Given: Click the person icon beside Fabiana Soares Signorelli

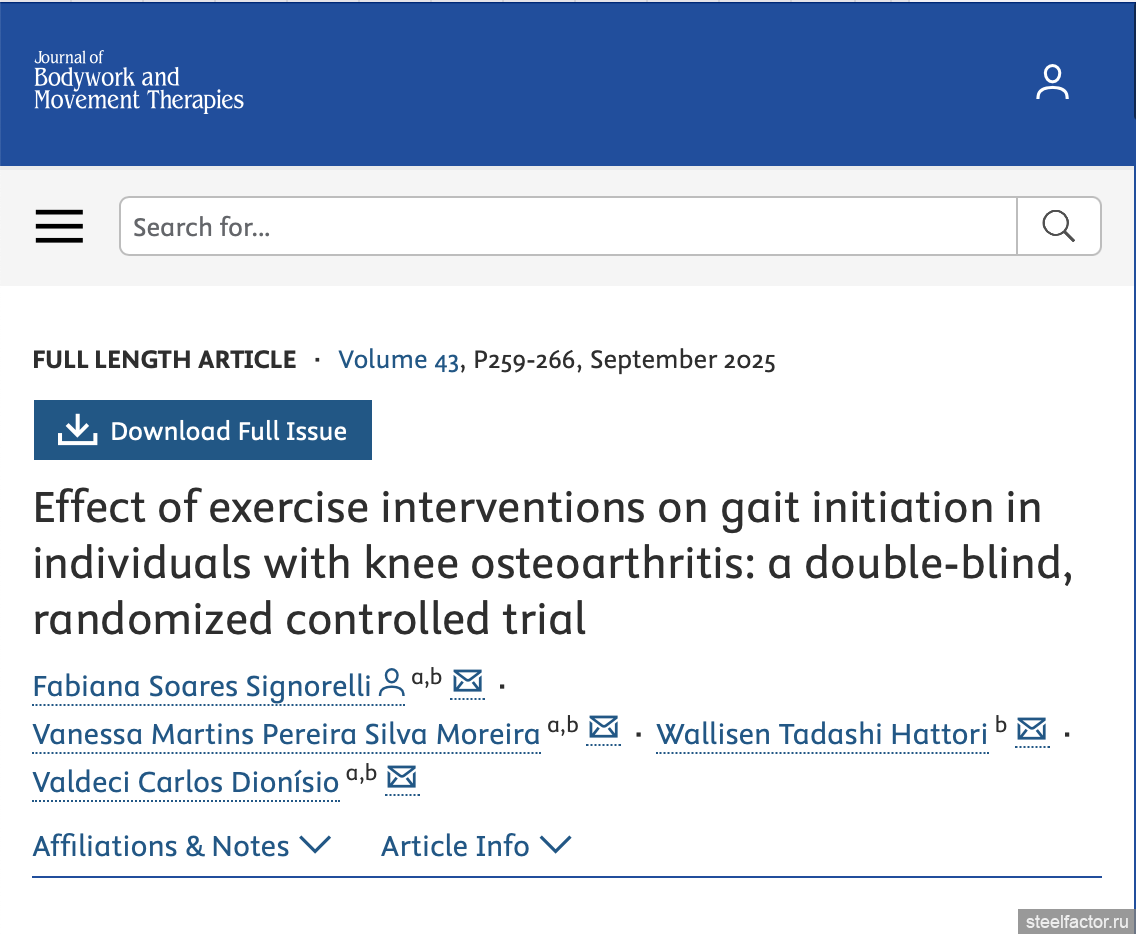Looking at the screenshot, I should tap(392, 684).
